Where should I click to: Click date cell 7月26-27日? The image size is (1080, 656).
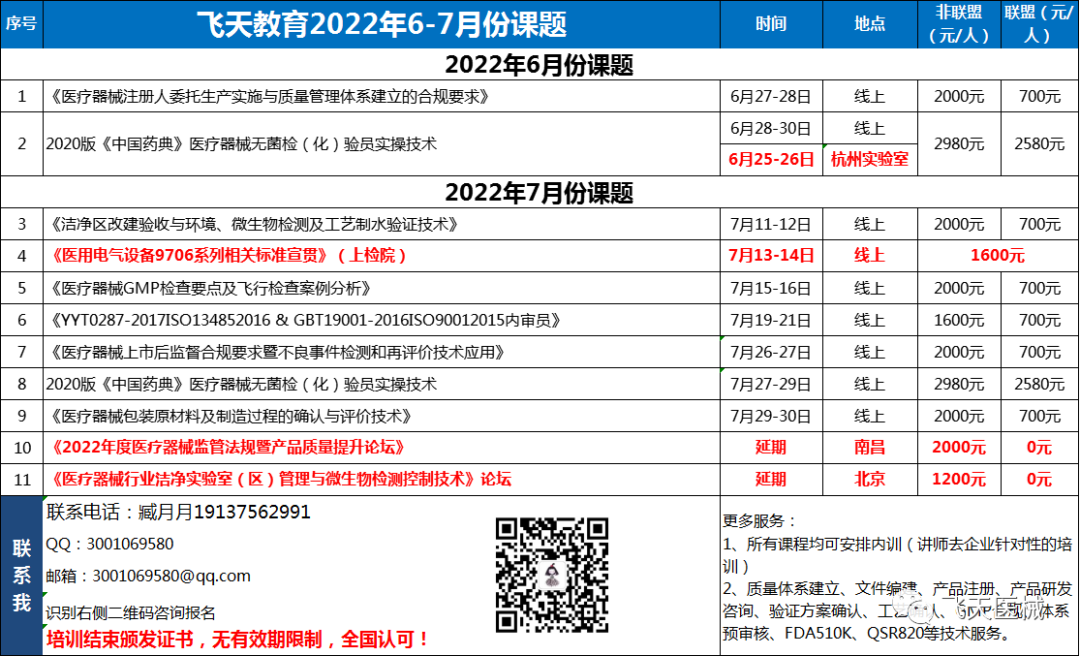click(771, 352)
